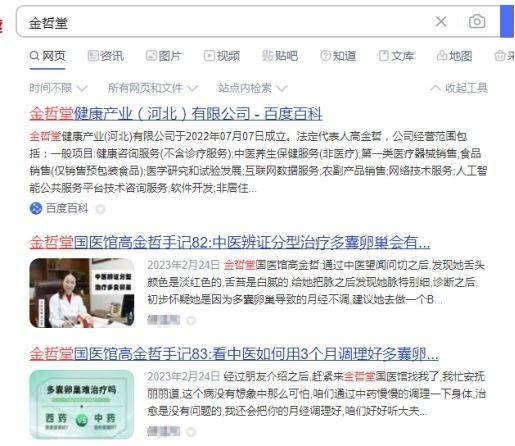The height and width of the screenshot is (446, 515).
Task: Switch to the 图片 images tab
Action: [x=164, y=56]
